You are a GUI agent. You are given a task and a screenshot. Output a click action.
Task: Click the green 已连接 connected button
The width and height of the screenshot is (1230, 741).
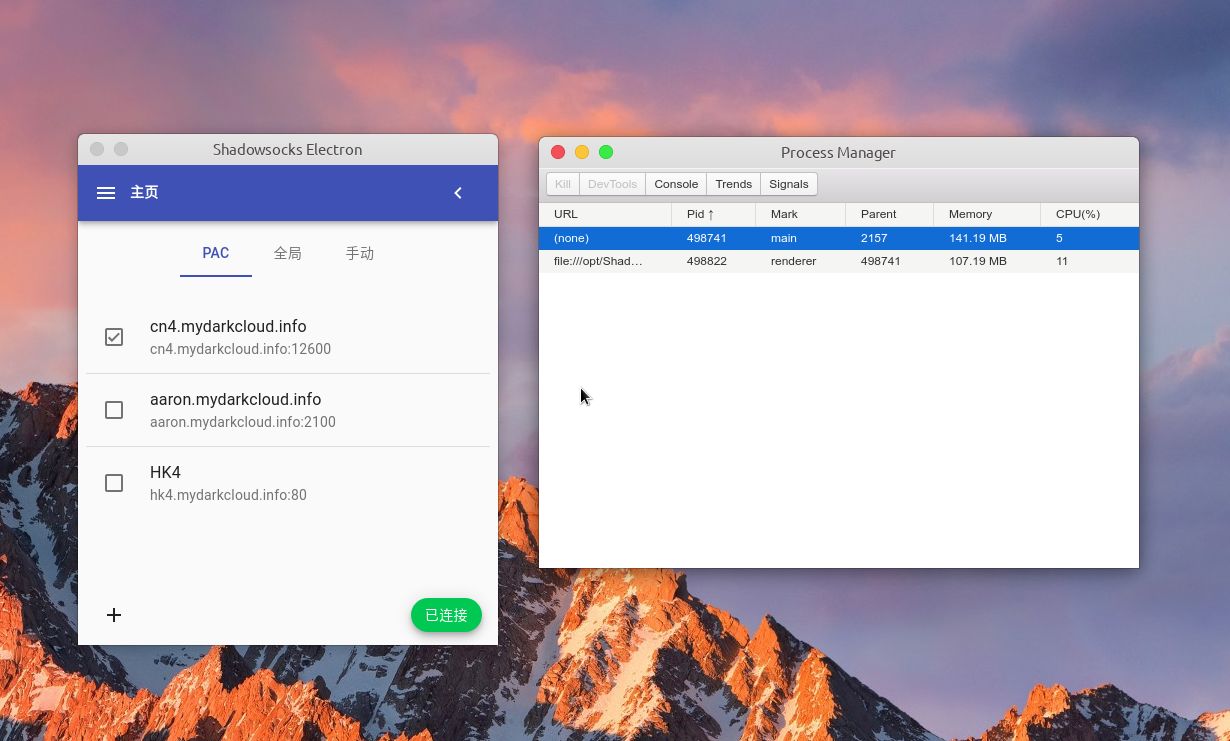446,615
